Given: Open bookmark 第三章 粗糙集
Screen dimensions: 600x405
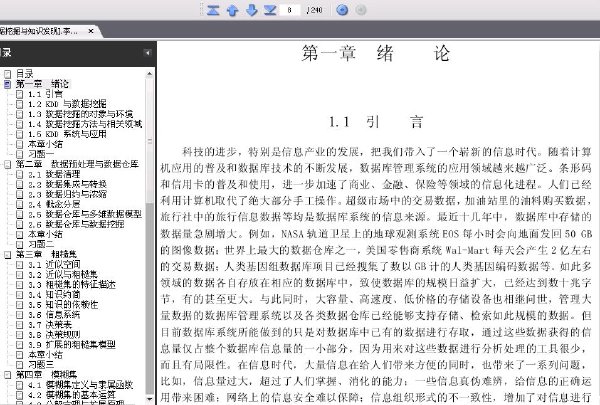Looking at the screenshot, I should [46, 255].
